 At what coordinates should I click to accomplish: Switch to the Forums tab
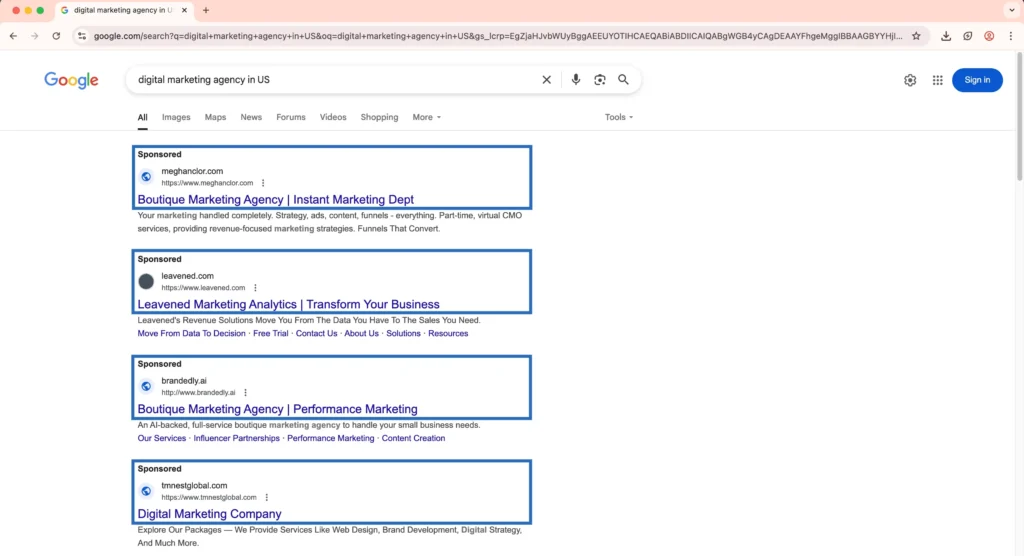click(x=291, y=118)
